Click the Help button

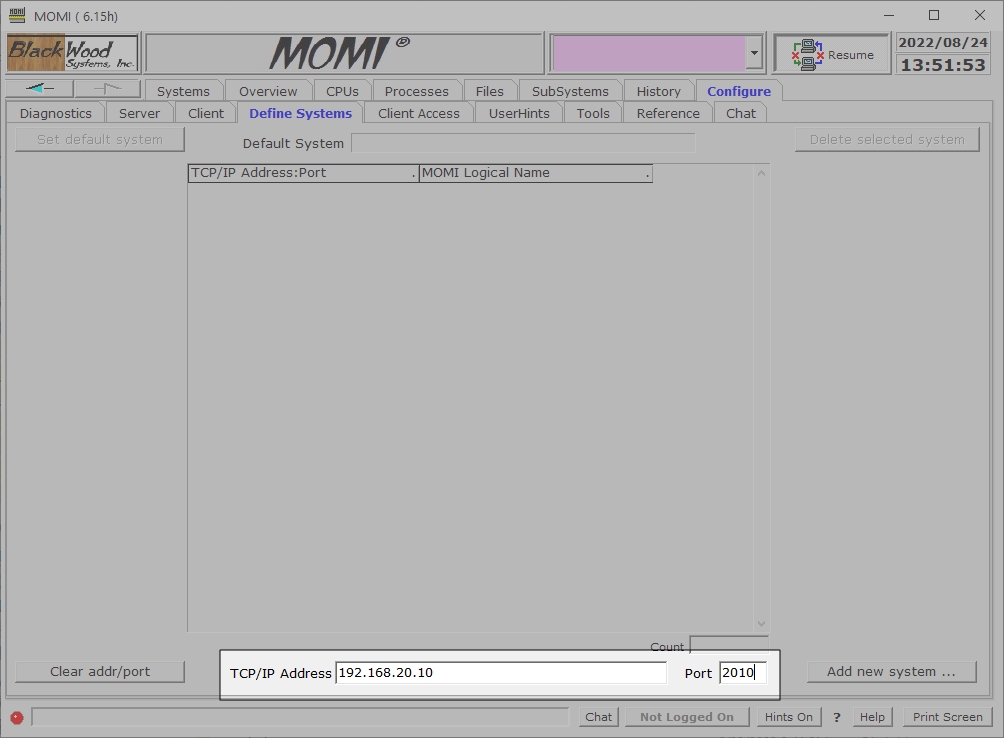tap(872, 717)
